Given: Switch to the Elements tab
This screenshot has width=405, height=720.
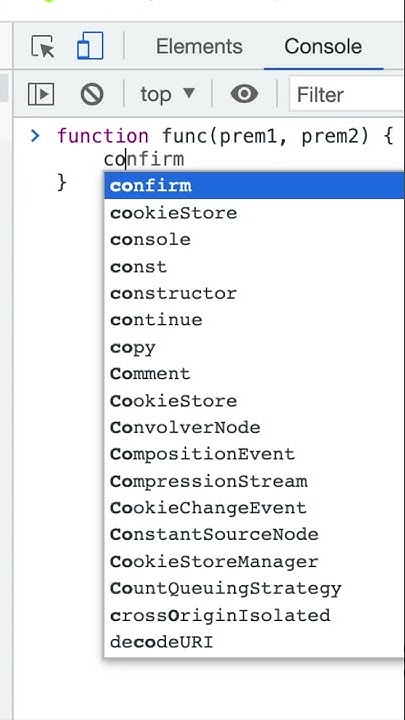Looking at the screenshot, I should coord(199,46).
